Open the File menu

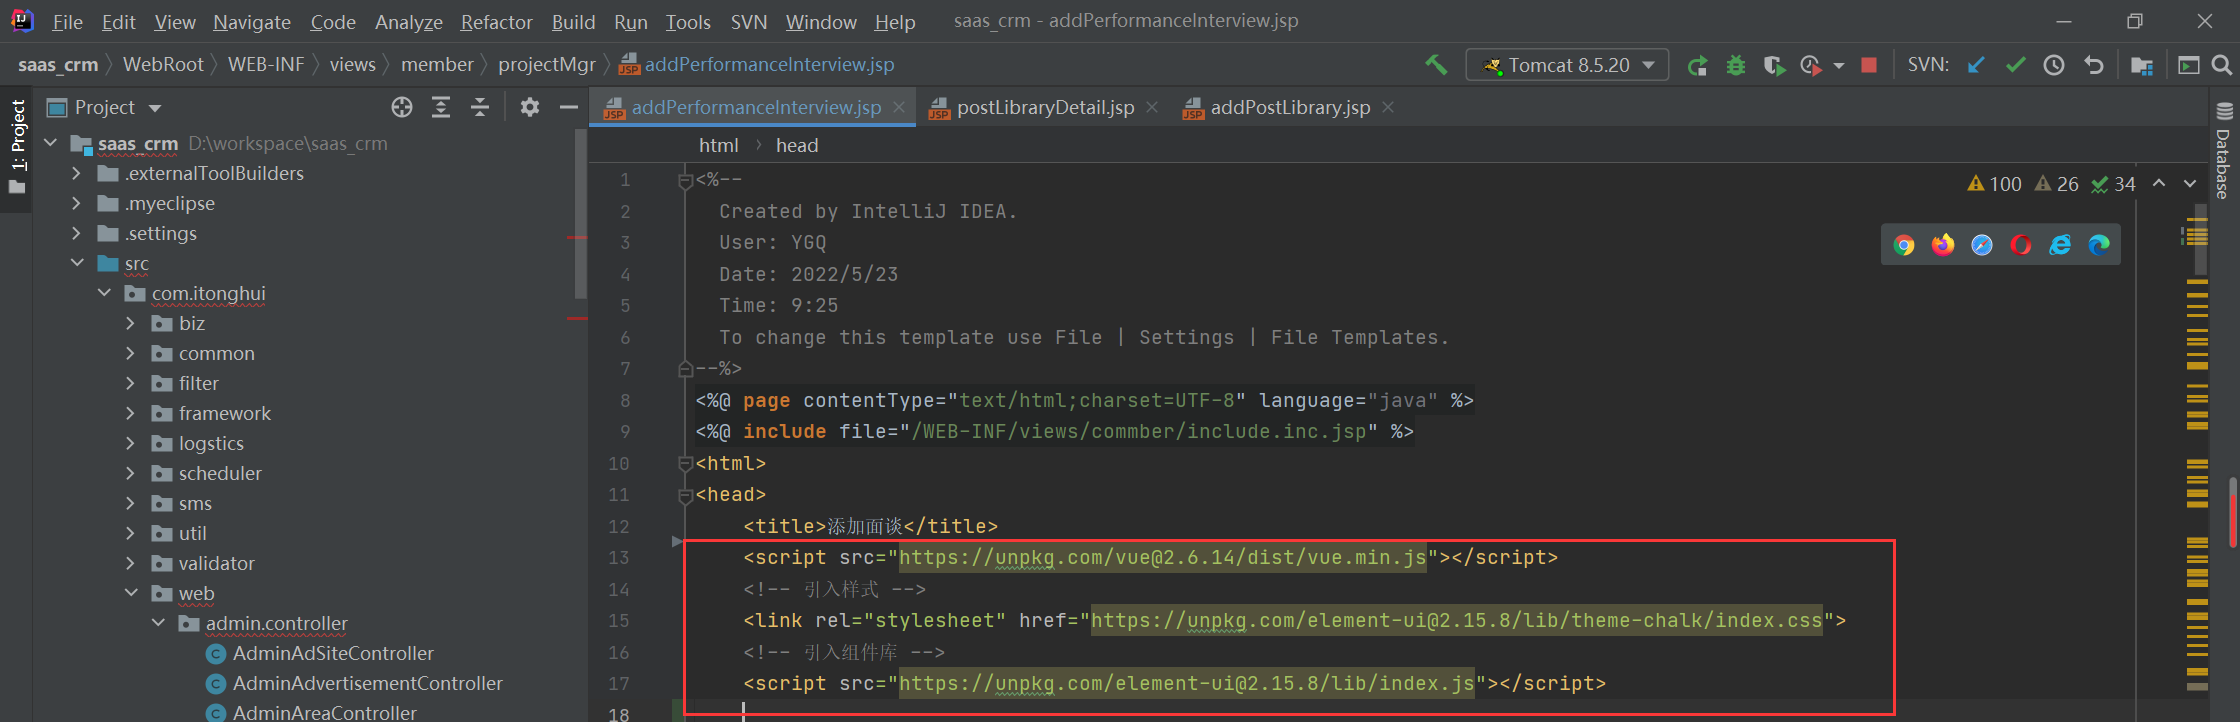[x=67, y=22]
